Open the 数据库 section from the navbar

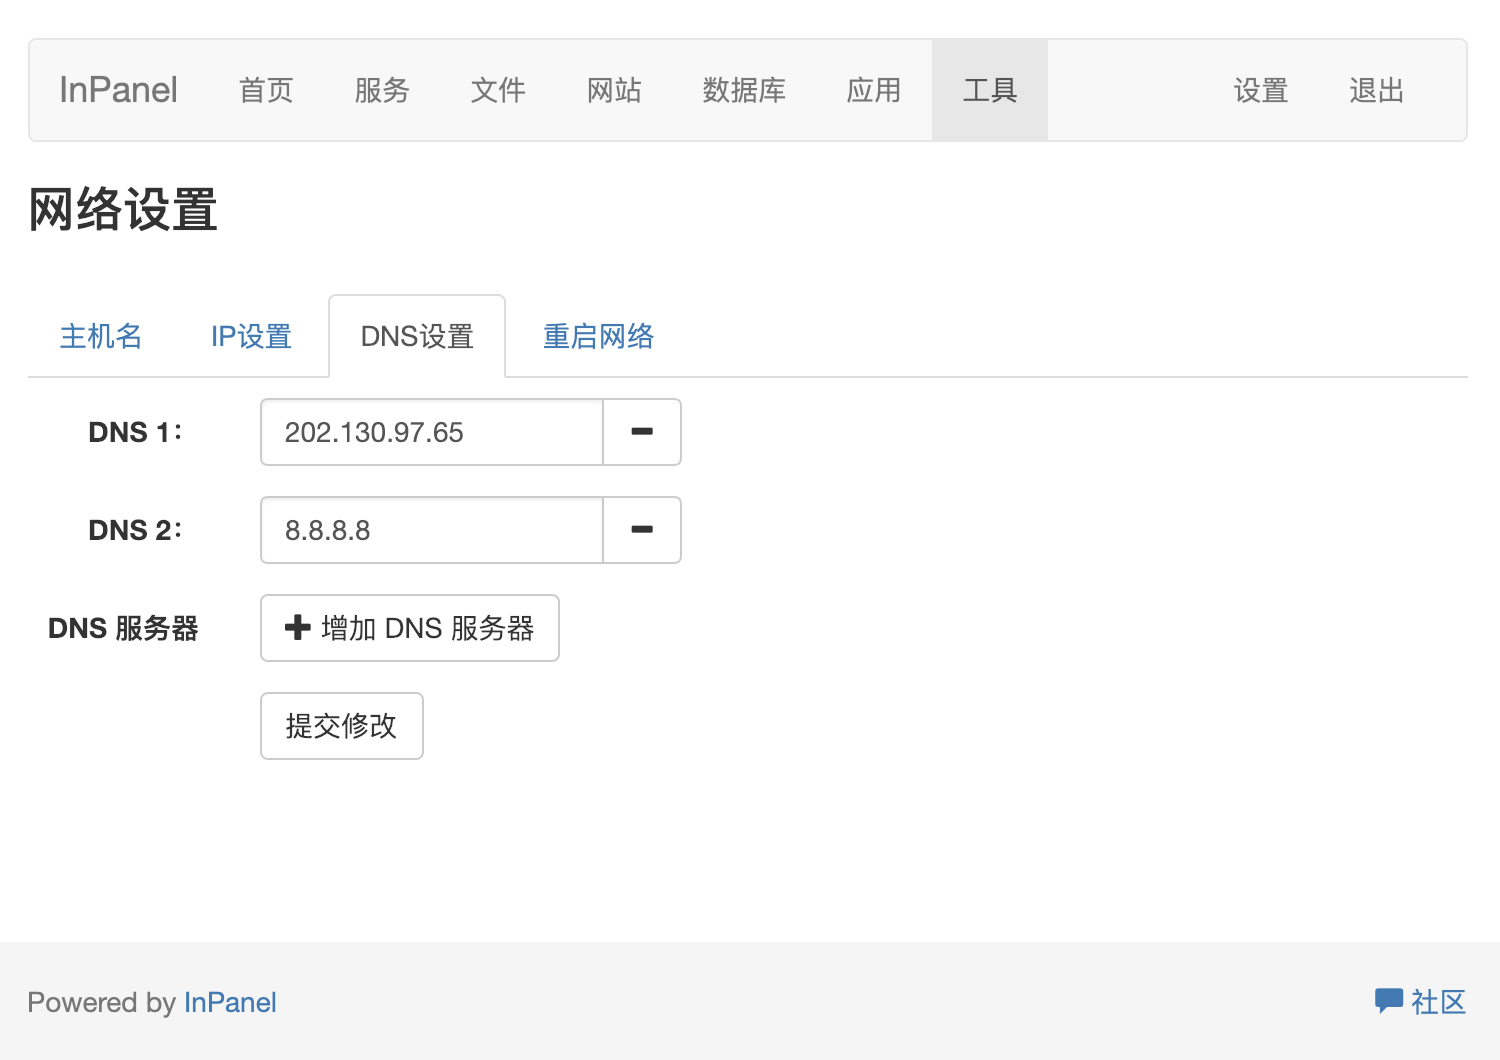[x=744, y=90]
